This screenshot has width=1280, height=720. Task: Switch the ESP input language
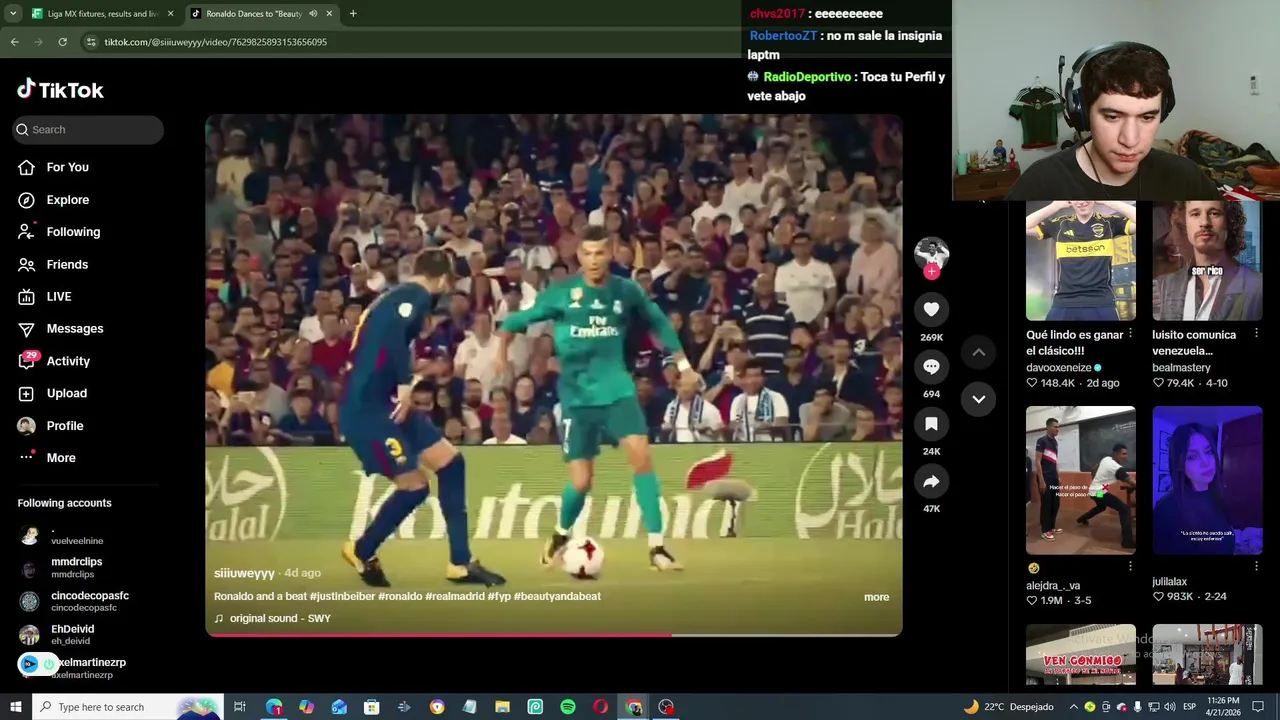point(1190,707)
